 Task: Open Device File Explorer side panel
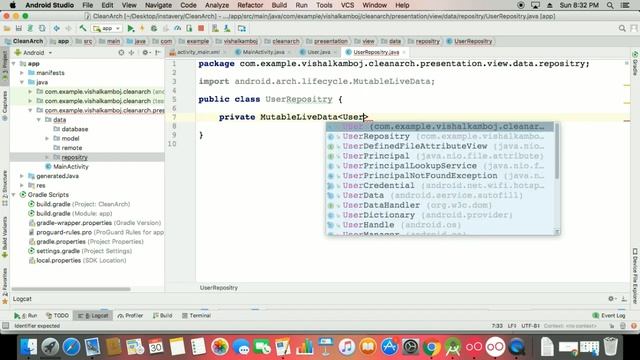pos(635,276)
